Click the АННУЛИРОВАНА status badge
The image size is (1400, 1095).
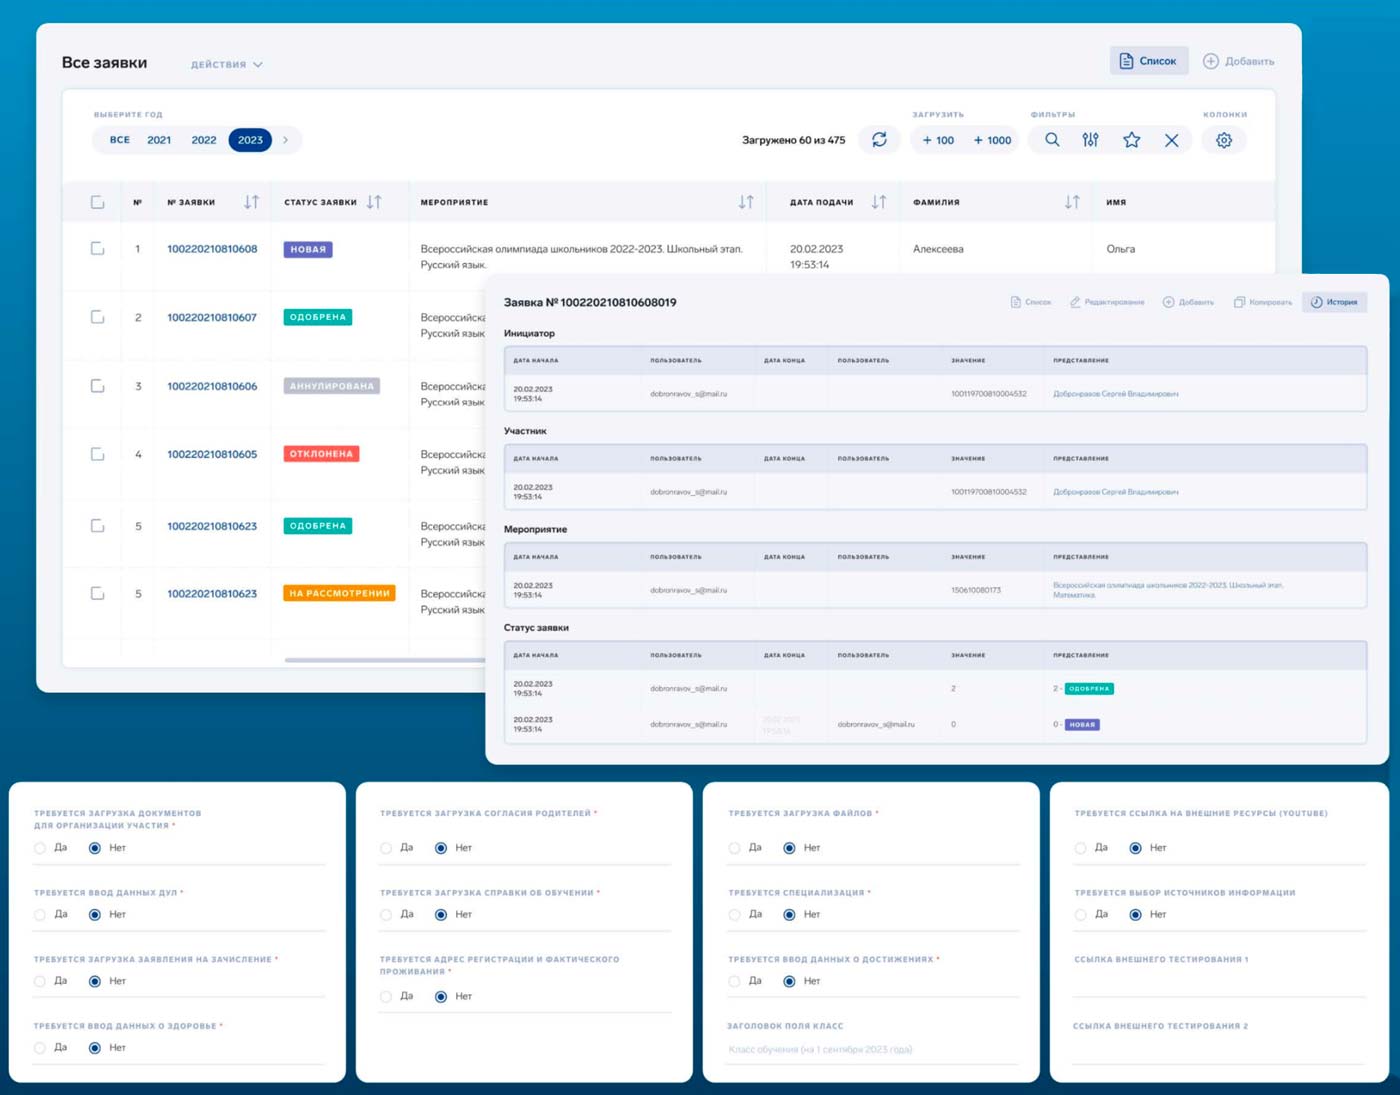332,386
